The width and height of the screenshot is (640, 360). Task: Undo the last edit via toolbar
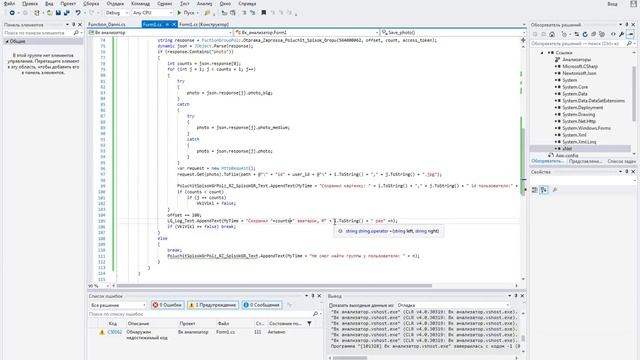78,13
